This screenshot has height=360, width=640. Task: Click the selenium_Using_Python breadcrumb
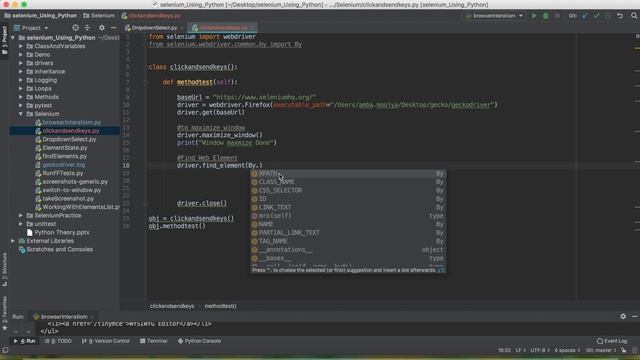pyautogui.click(x=40, y=16)
